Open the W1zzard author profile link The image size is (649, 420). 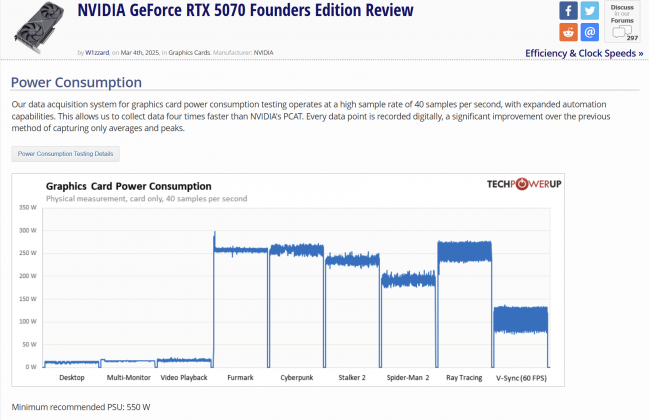97,53
